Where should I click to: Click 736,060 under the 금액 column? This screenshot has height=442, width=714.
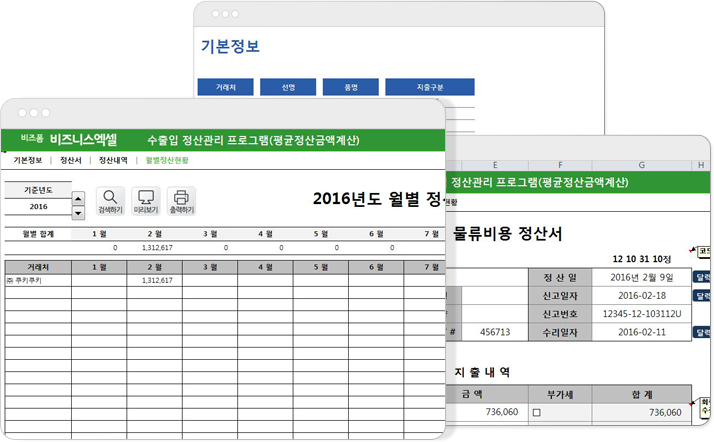coord(501,412)
